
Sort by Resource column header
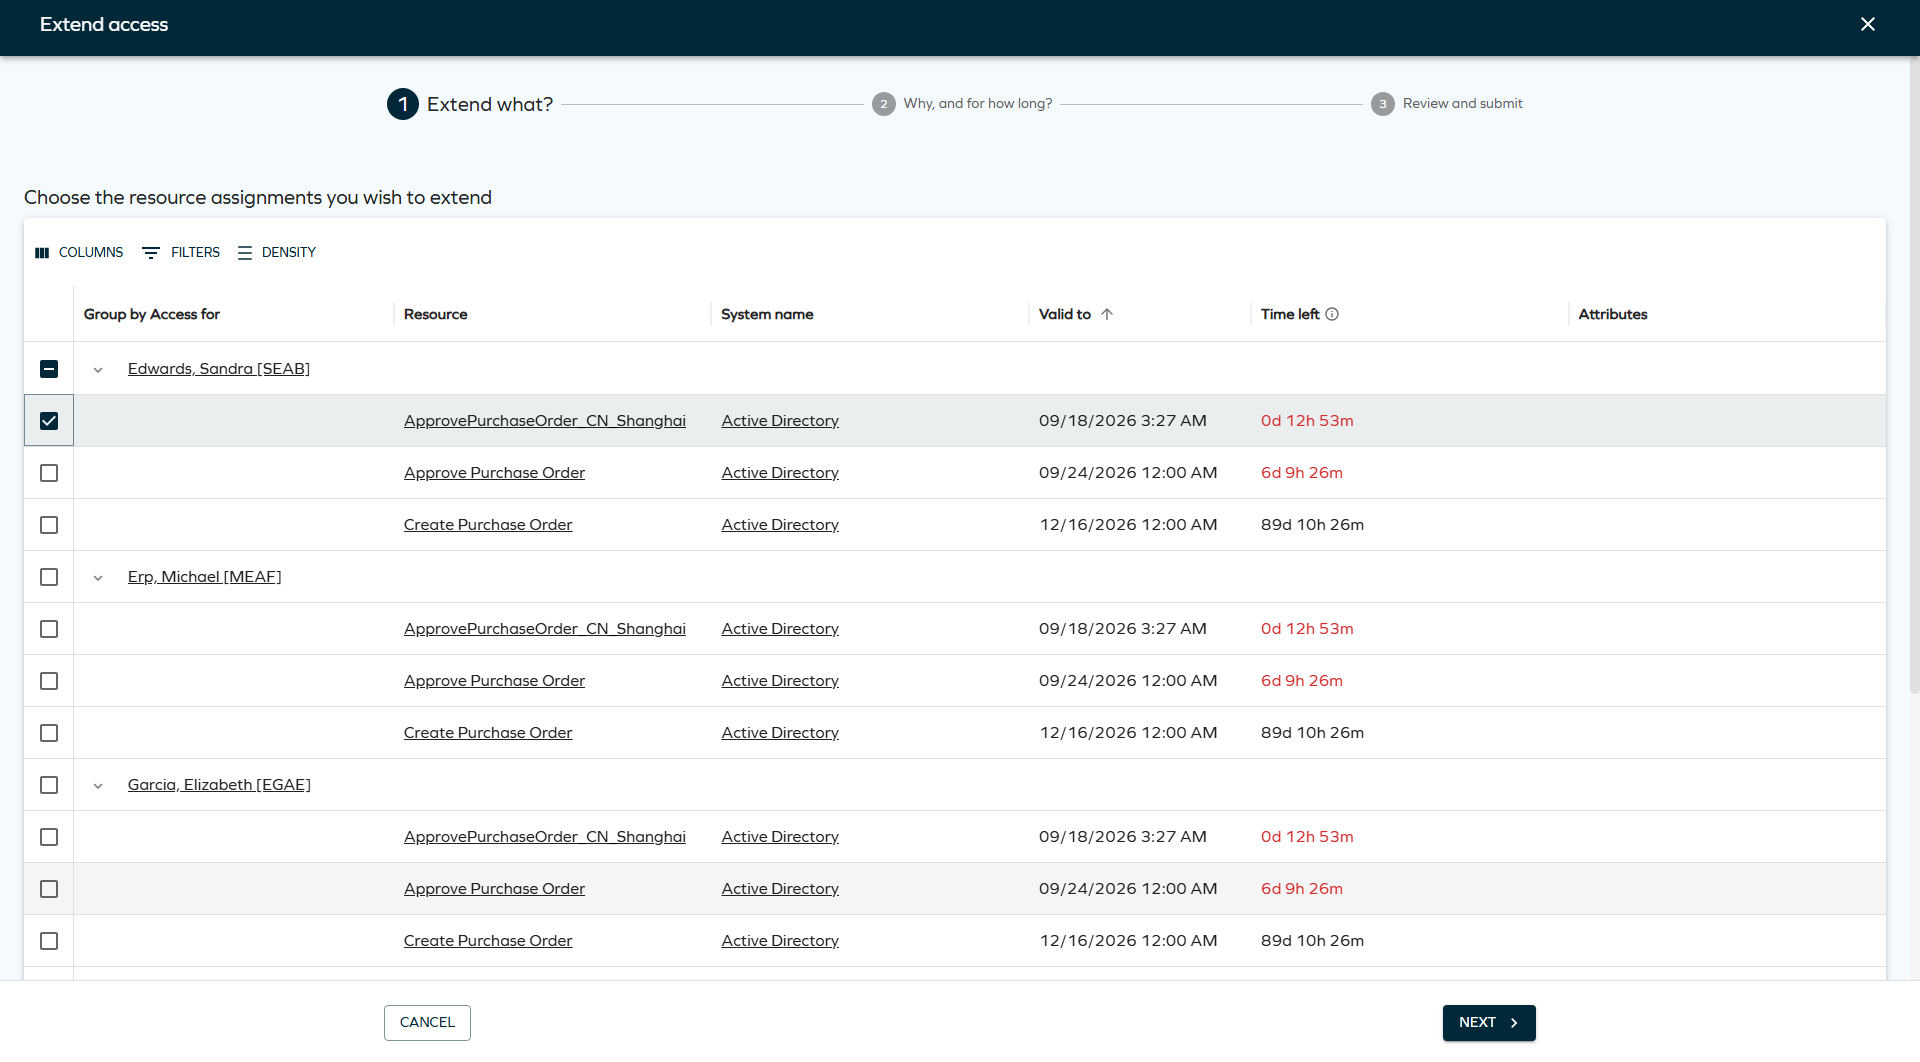(x=436, y=314)
